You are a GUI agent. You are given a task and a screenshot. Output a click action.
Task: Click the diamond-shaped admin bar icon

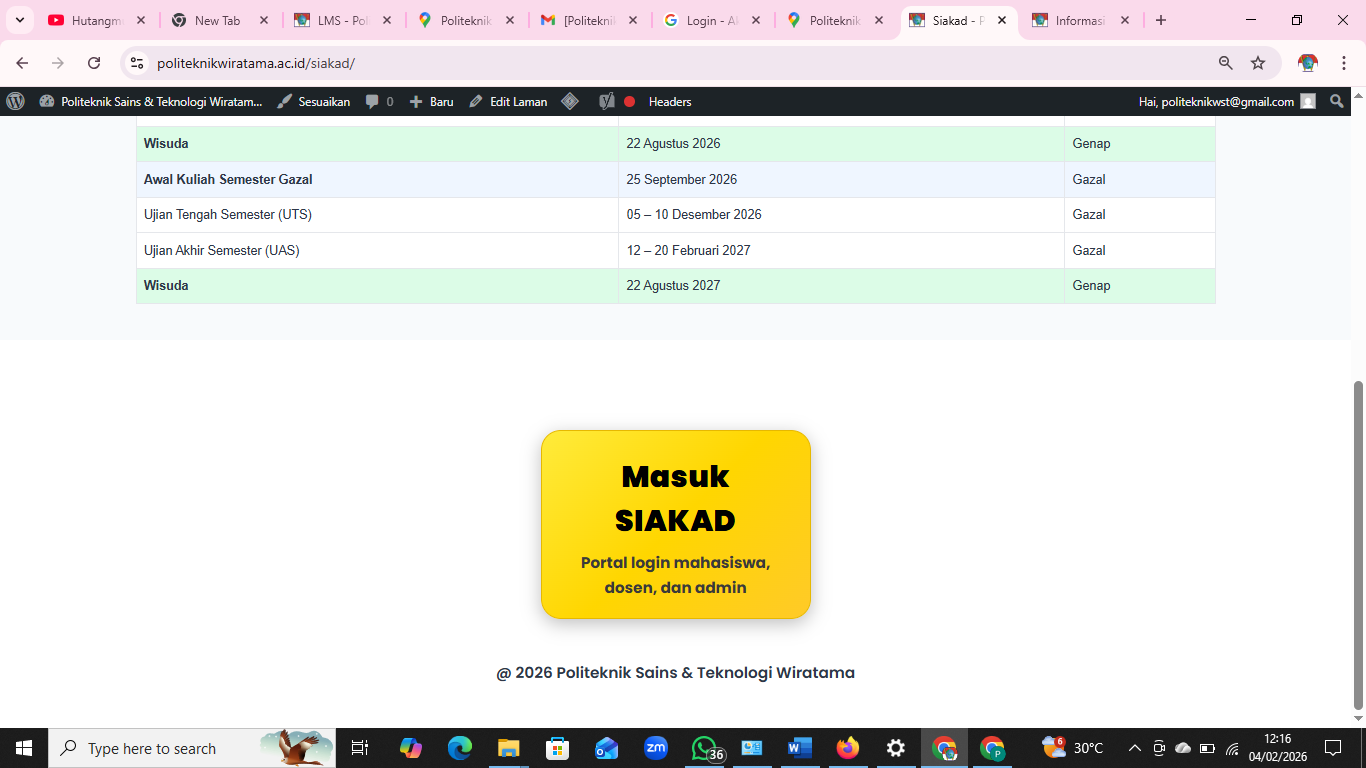pyautogui.click(x=570, y=101)
